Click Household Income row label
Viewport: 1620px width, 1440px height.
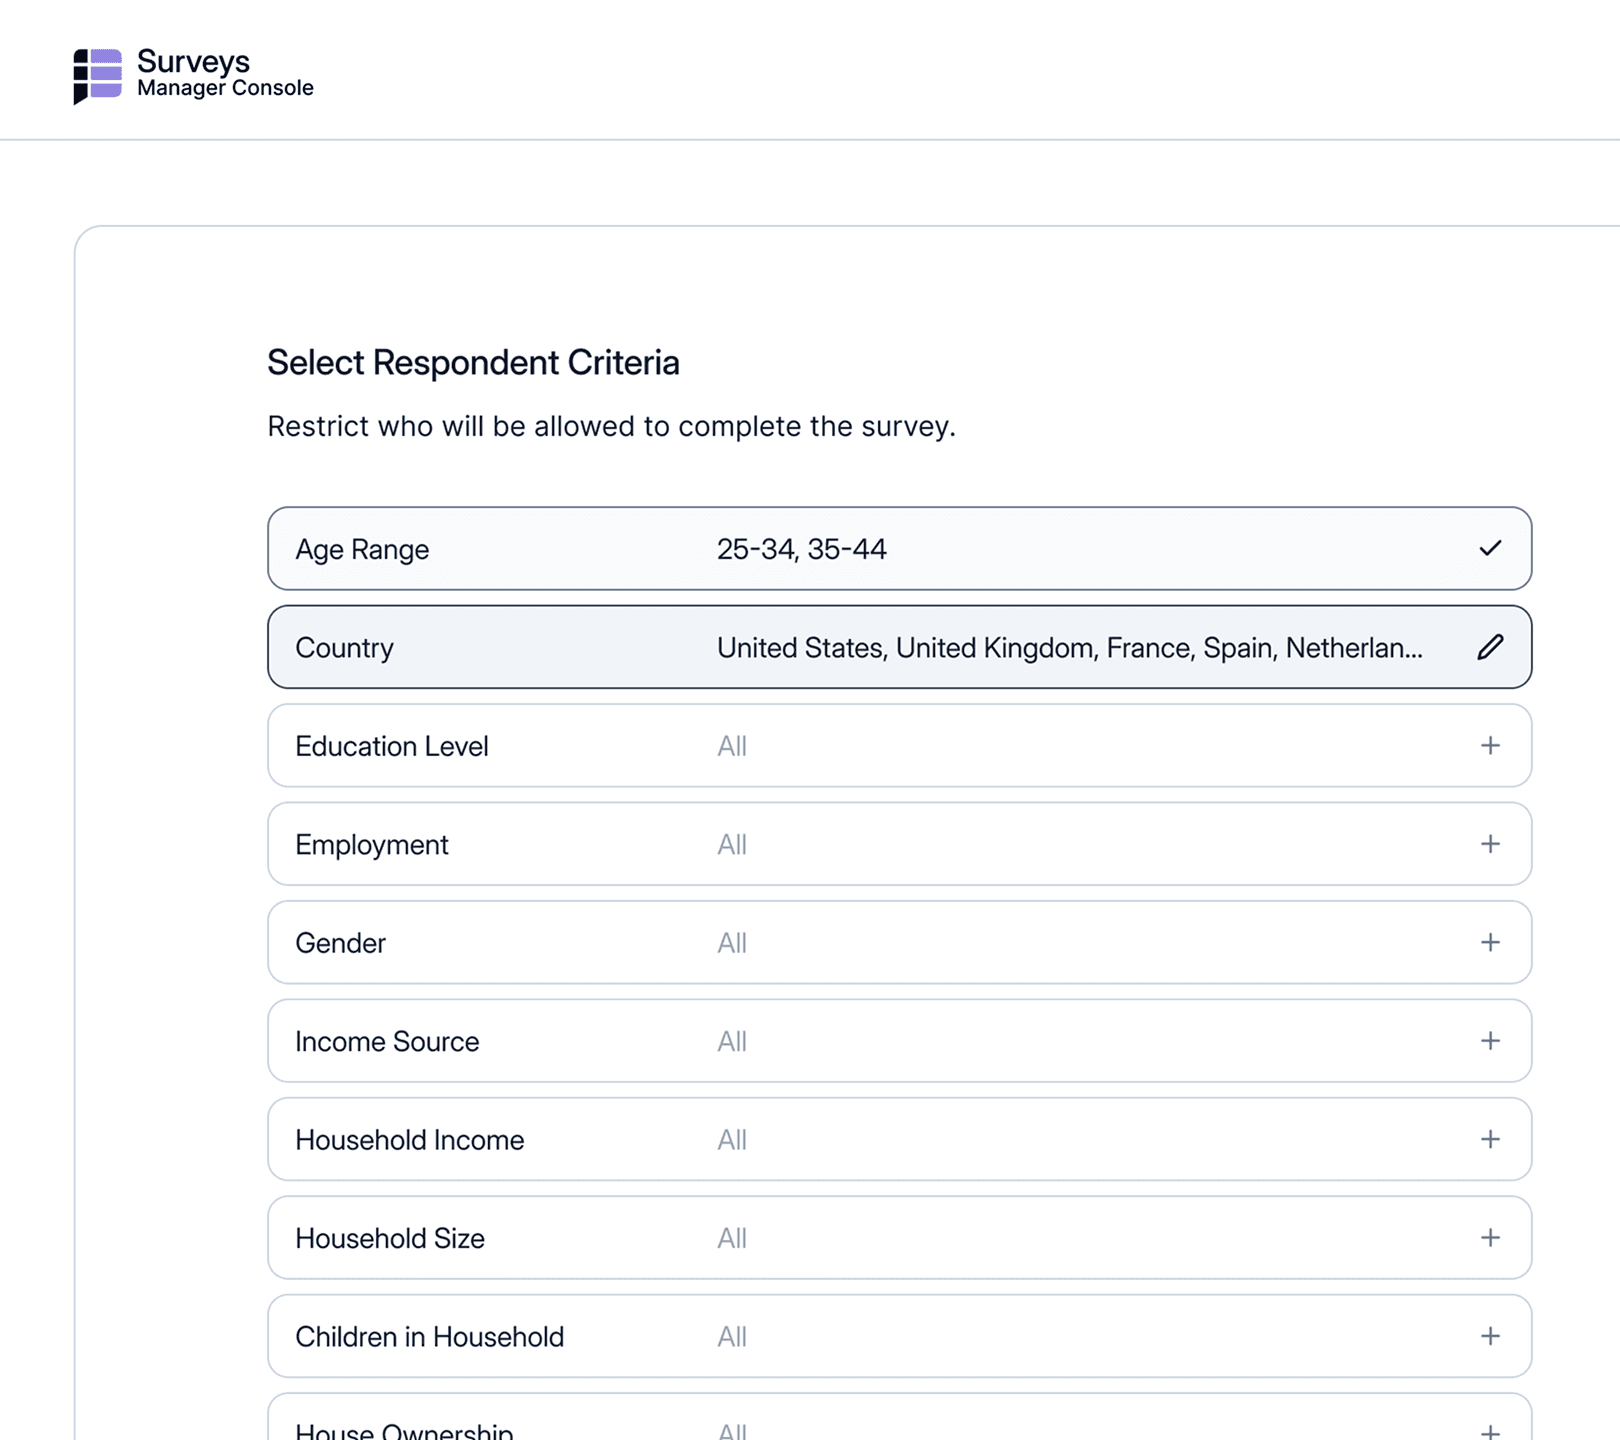tap(409, 1140)
